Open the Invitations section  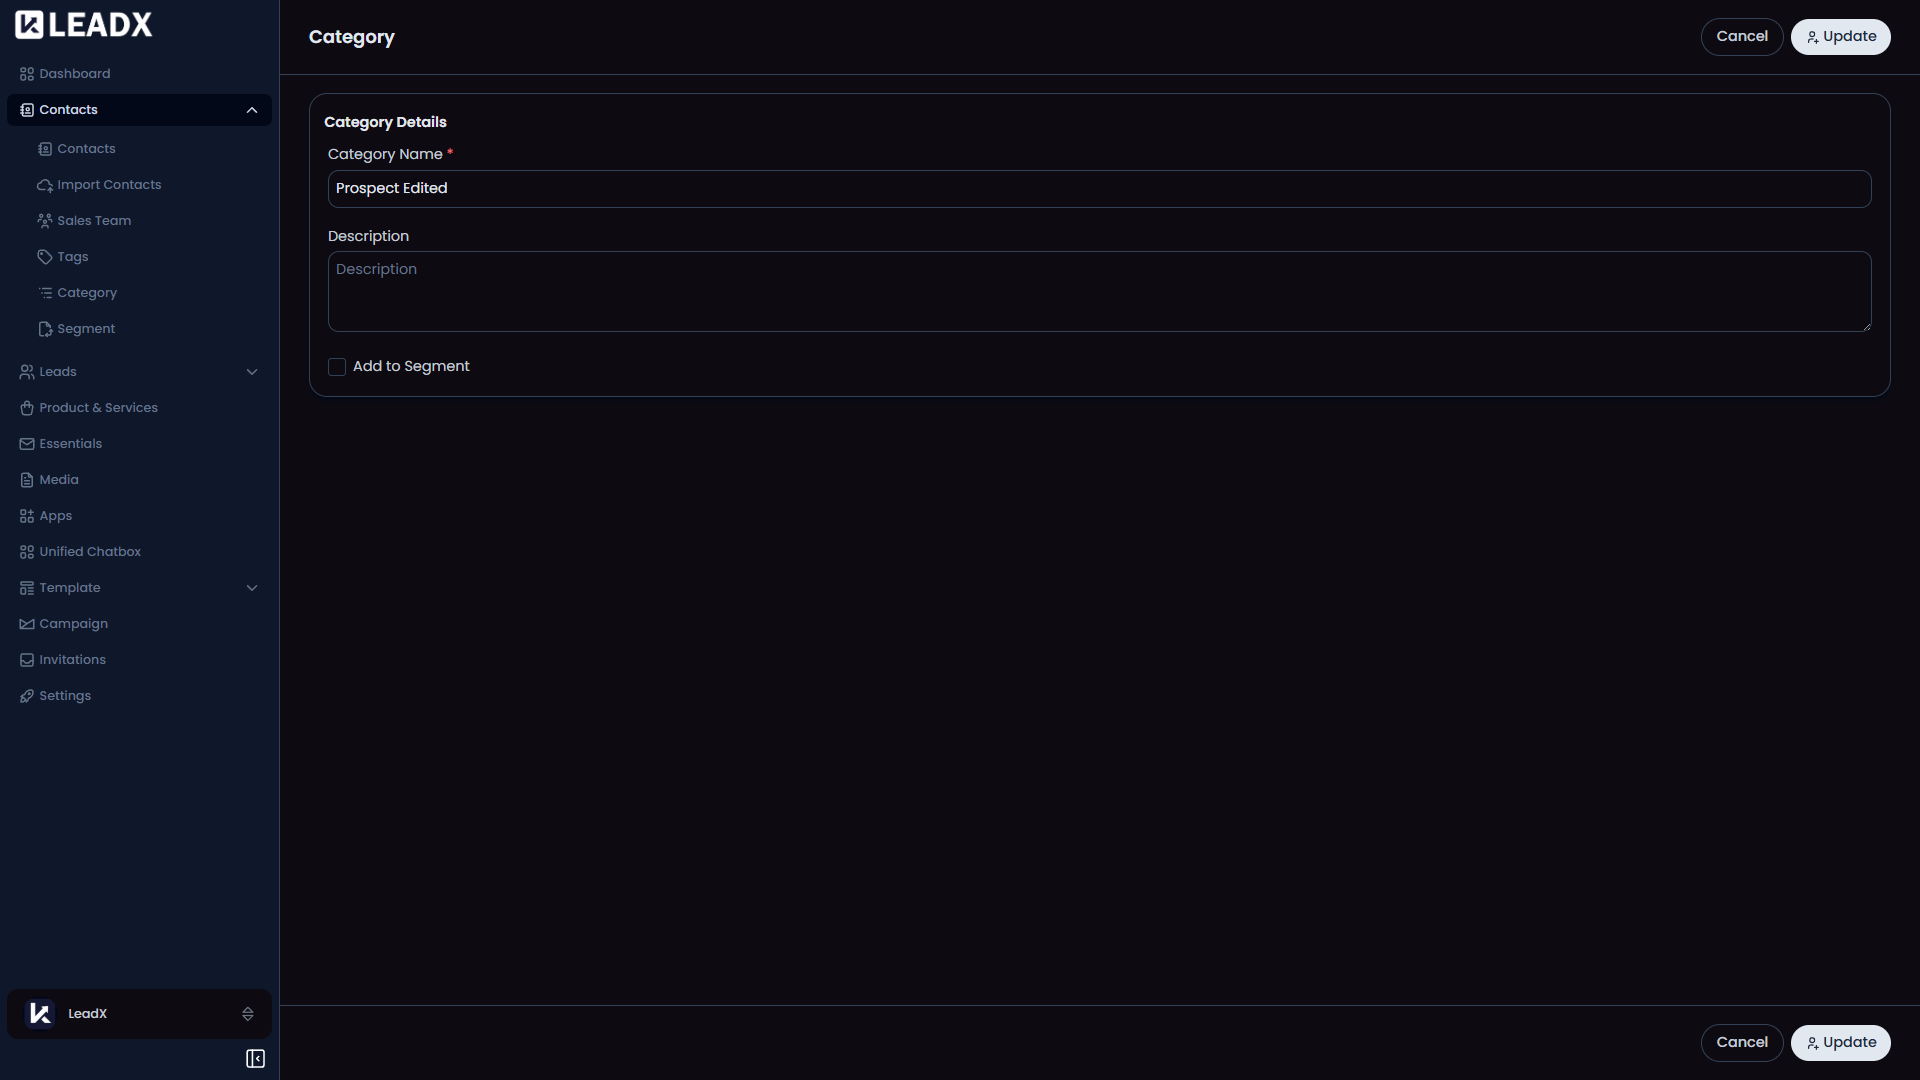(x=72, y=659)
